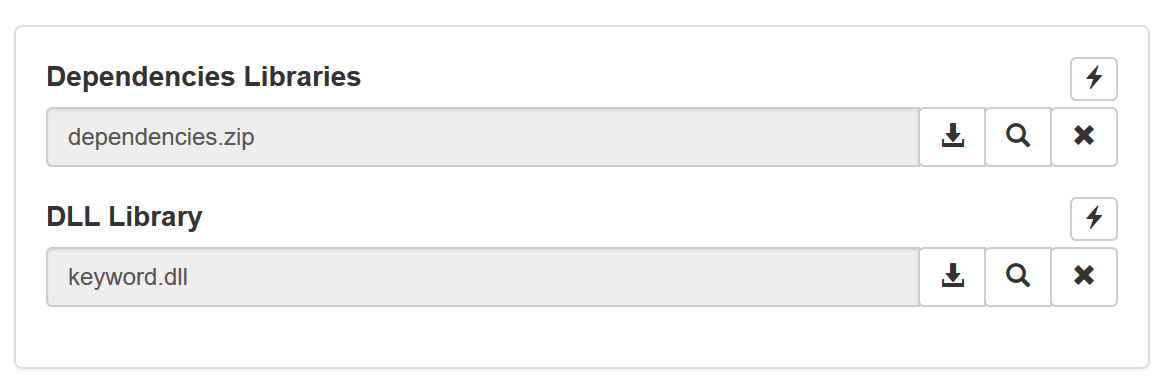Viewport: 1165px width, 390px height.
Task: Click the empty area below the keyword.dll field
Action: [582, 336]
